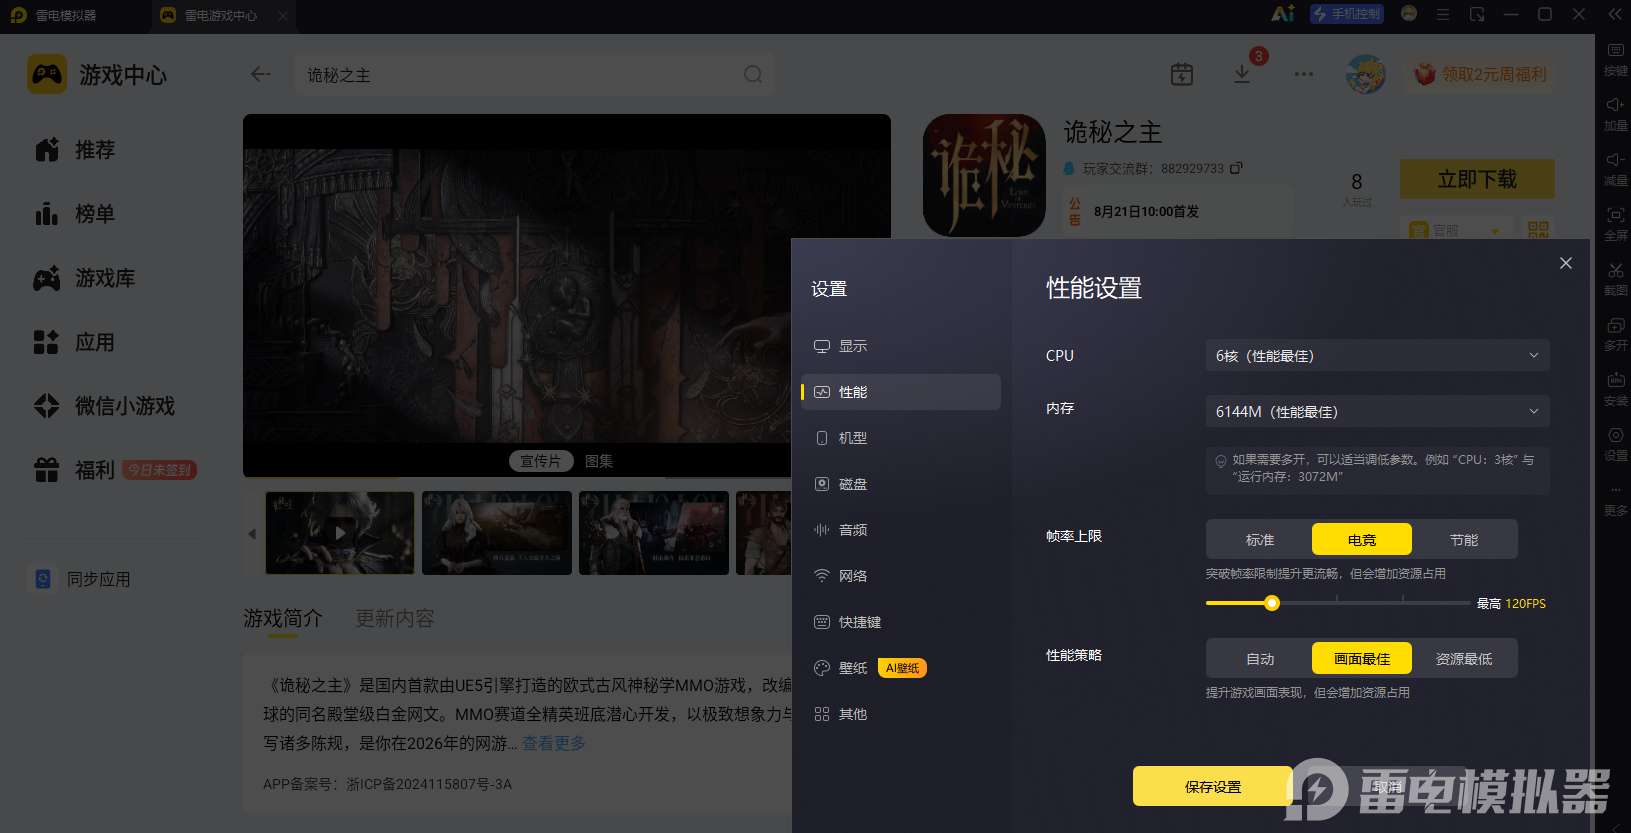Select 性能 in settings menu
Viewport: 1631px width, 833px height.
coord(901,392)
